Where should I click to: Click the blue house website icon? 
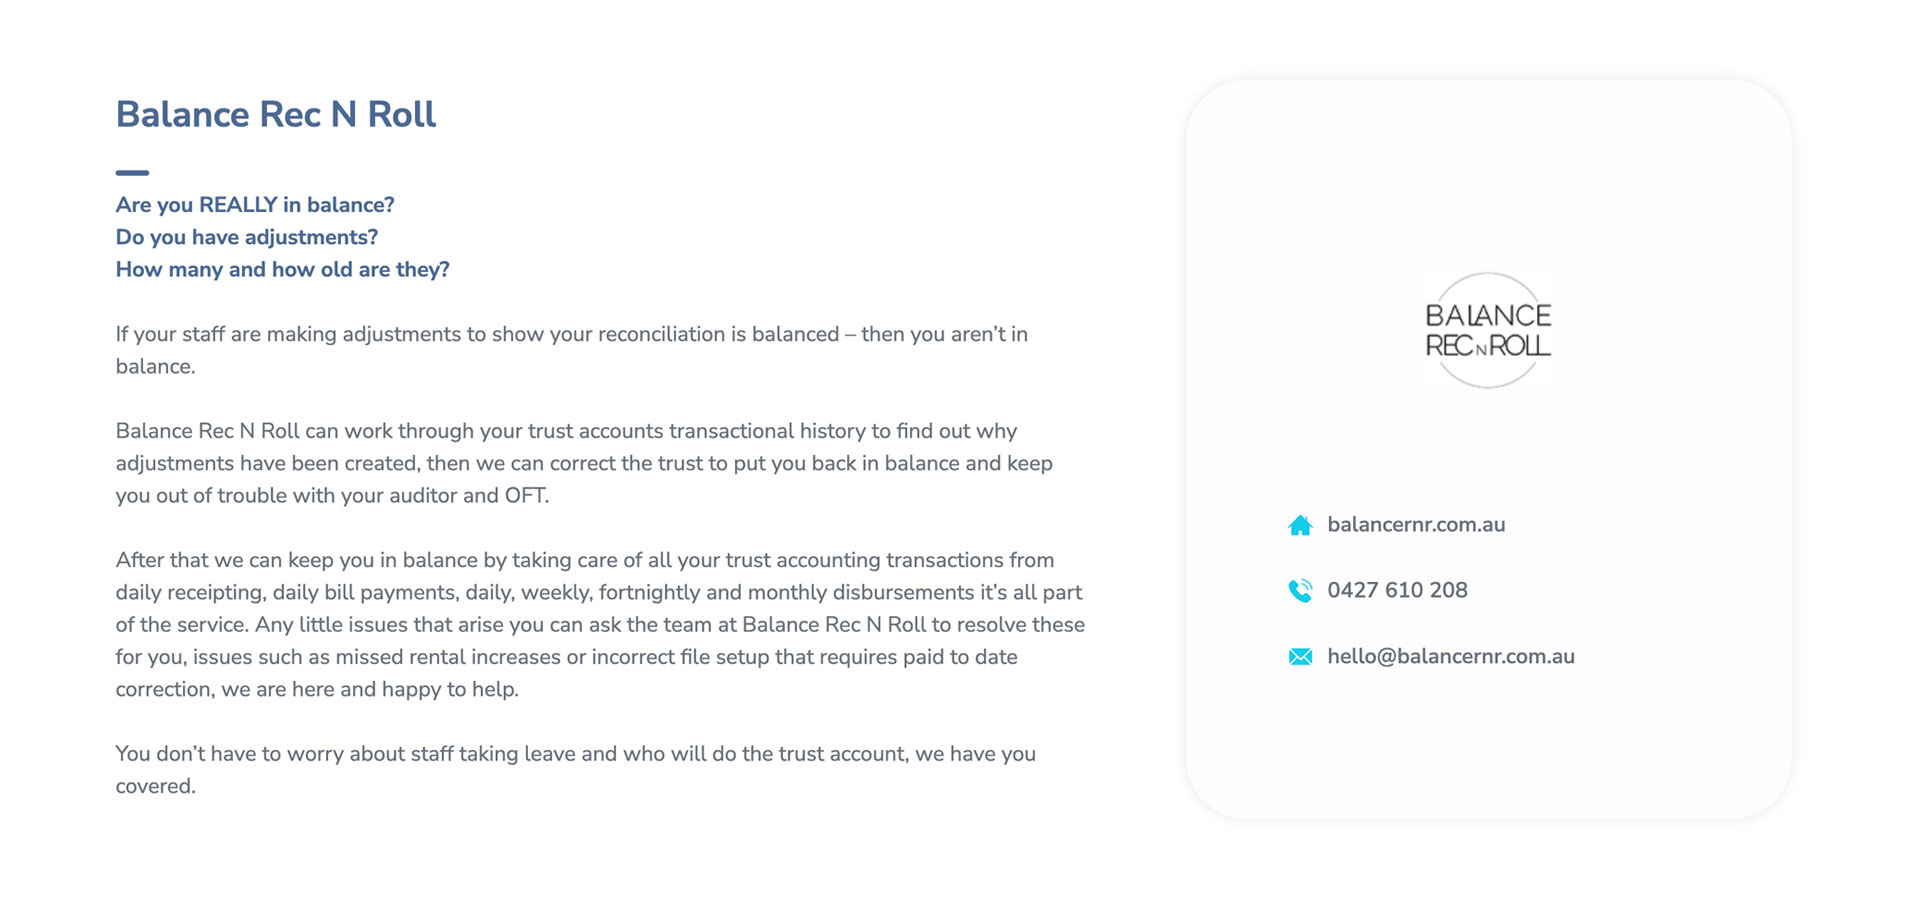pos(1300,525)
